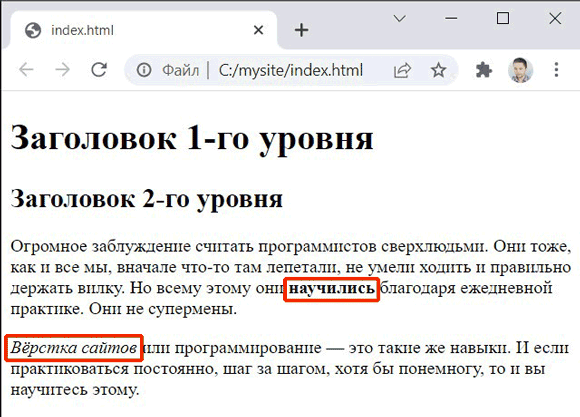580x417 pixels.
Task: Click the text "Огромное заблуждение"
Action: coord(101,247)
